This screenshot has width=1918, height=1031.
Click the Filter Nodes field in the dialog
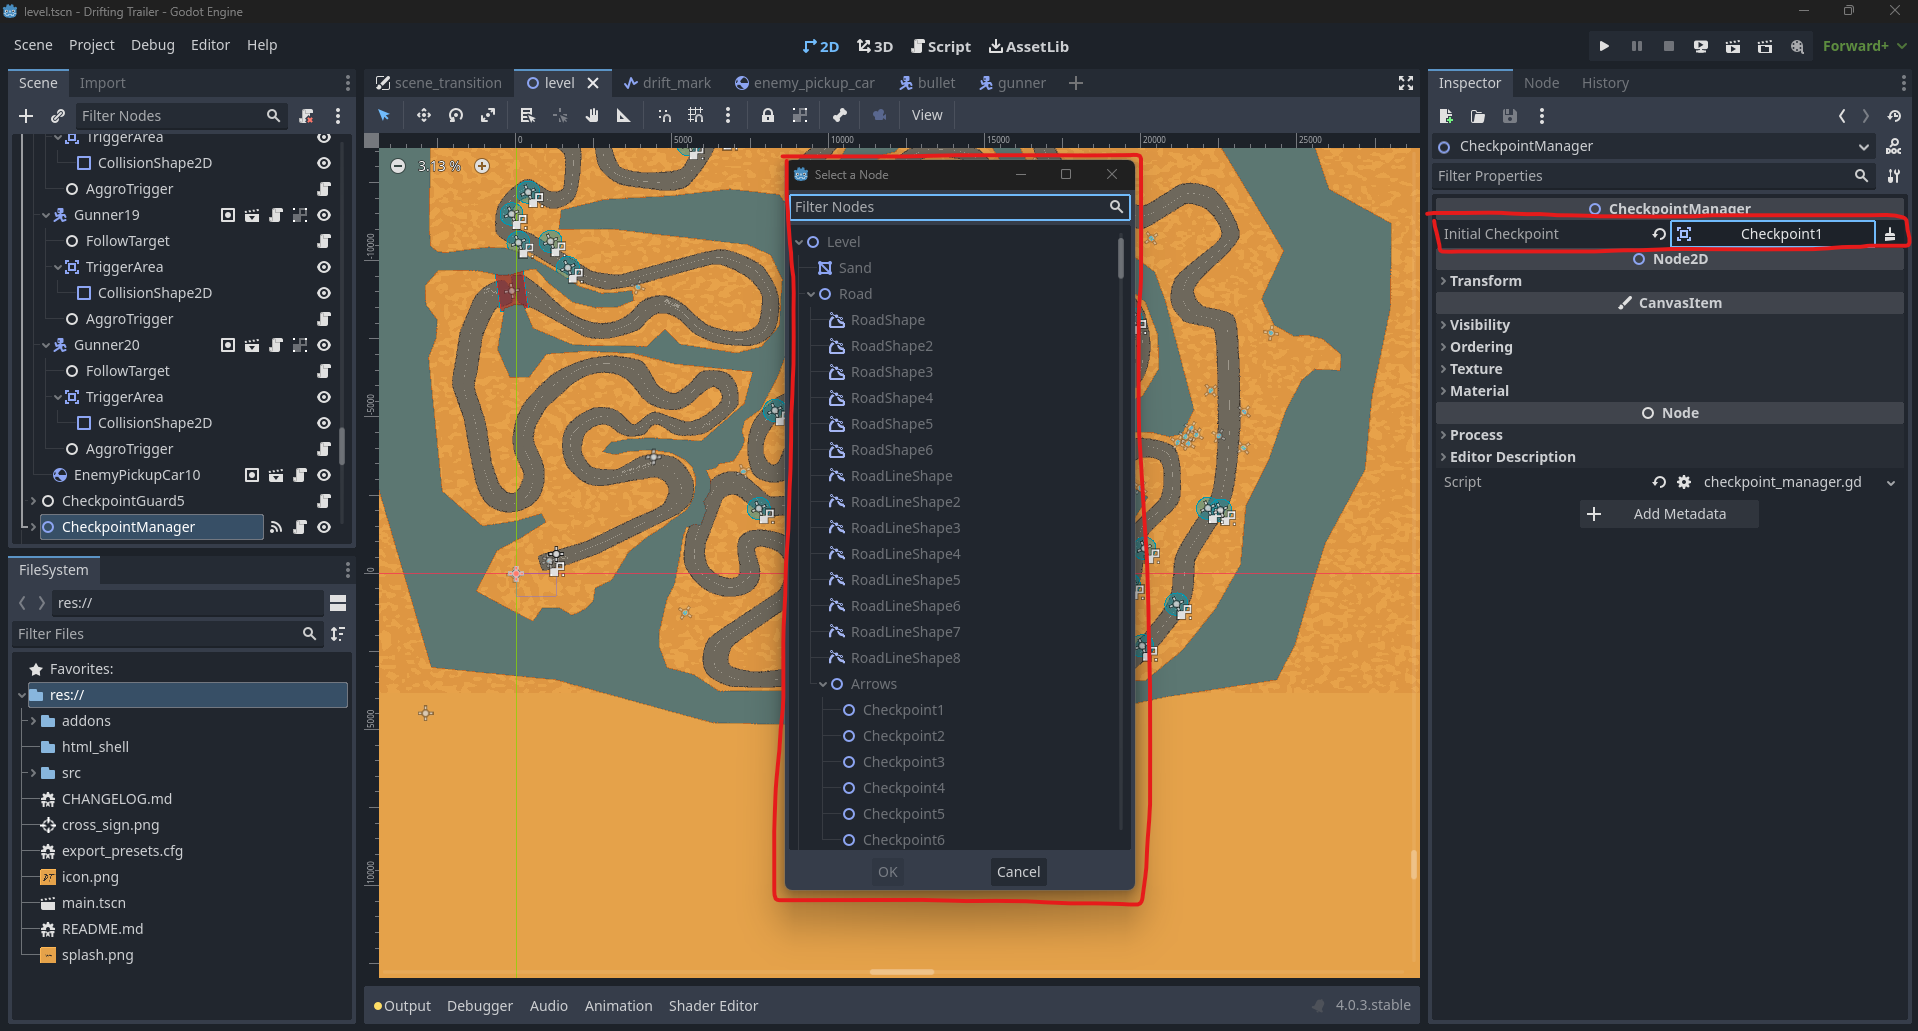coord(950,207)
